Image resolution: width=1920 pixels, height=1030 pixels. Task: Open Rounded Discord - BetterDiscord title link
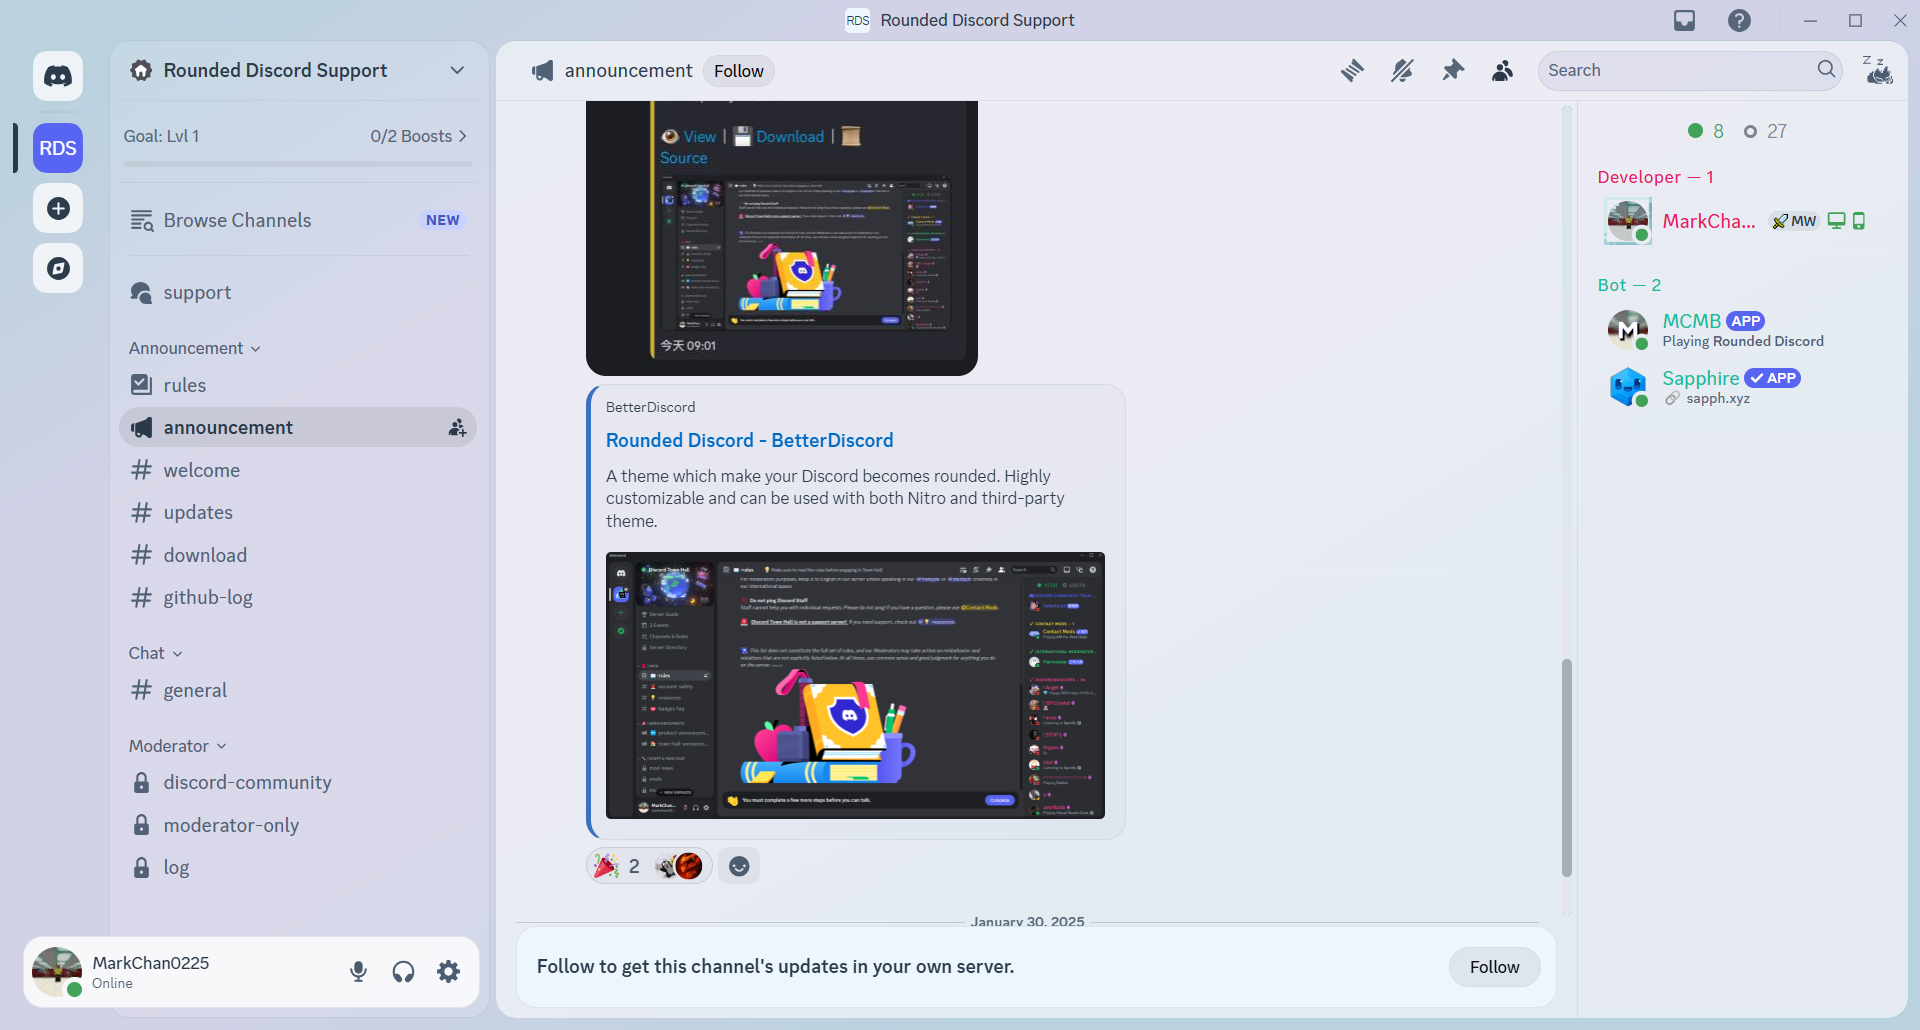click(749, 440)
